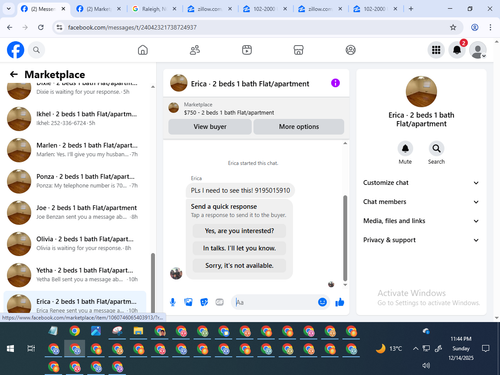500x375 pixels.
Task: Click the Facebook logo
Action: coord(15,50)
